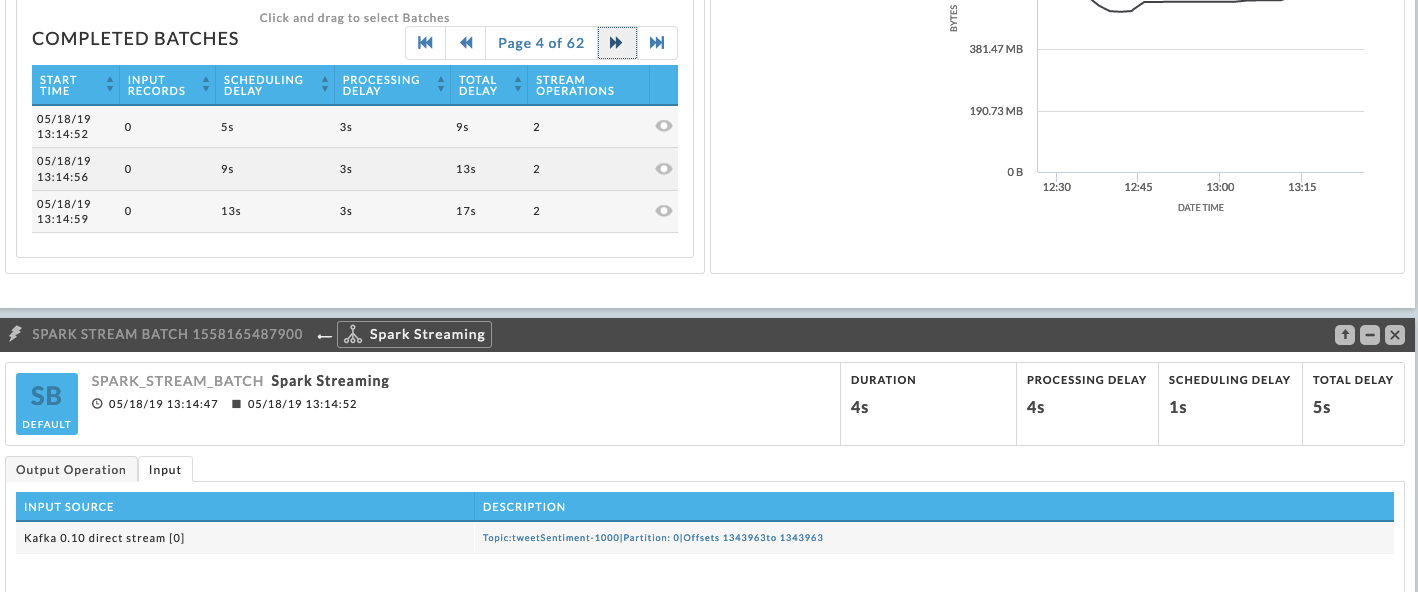The width and height of the screenshot is (1418, 592).
Task: Sort by Scheduling Delay column
Action: pyautogui.click(x=274, y=85)
